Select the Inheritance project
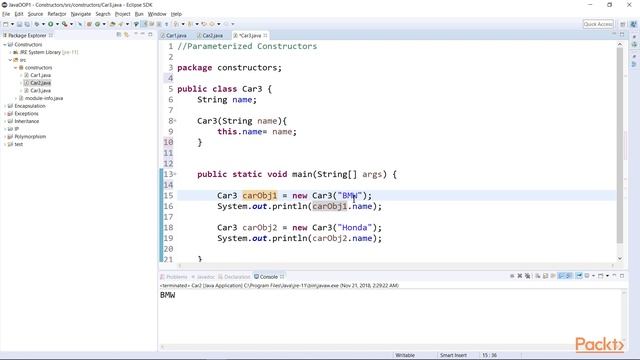The image size is (640, 360). (27, 121)
